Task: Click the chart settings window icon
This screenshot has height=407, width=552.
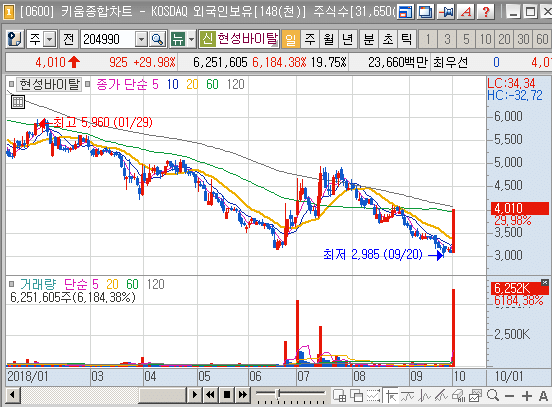Action: tap(476, 396)
